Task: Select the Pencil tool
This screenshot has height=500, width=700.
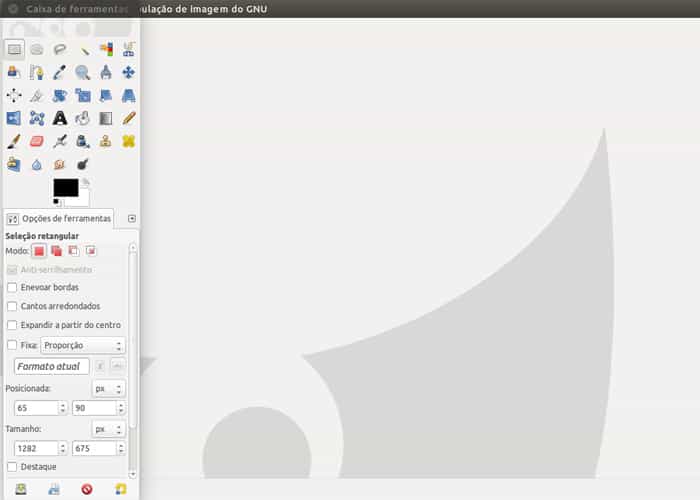Action: (x=129, y=118)
